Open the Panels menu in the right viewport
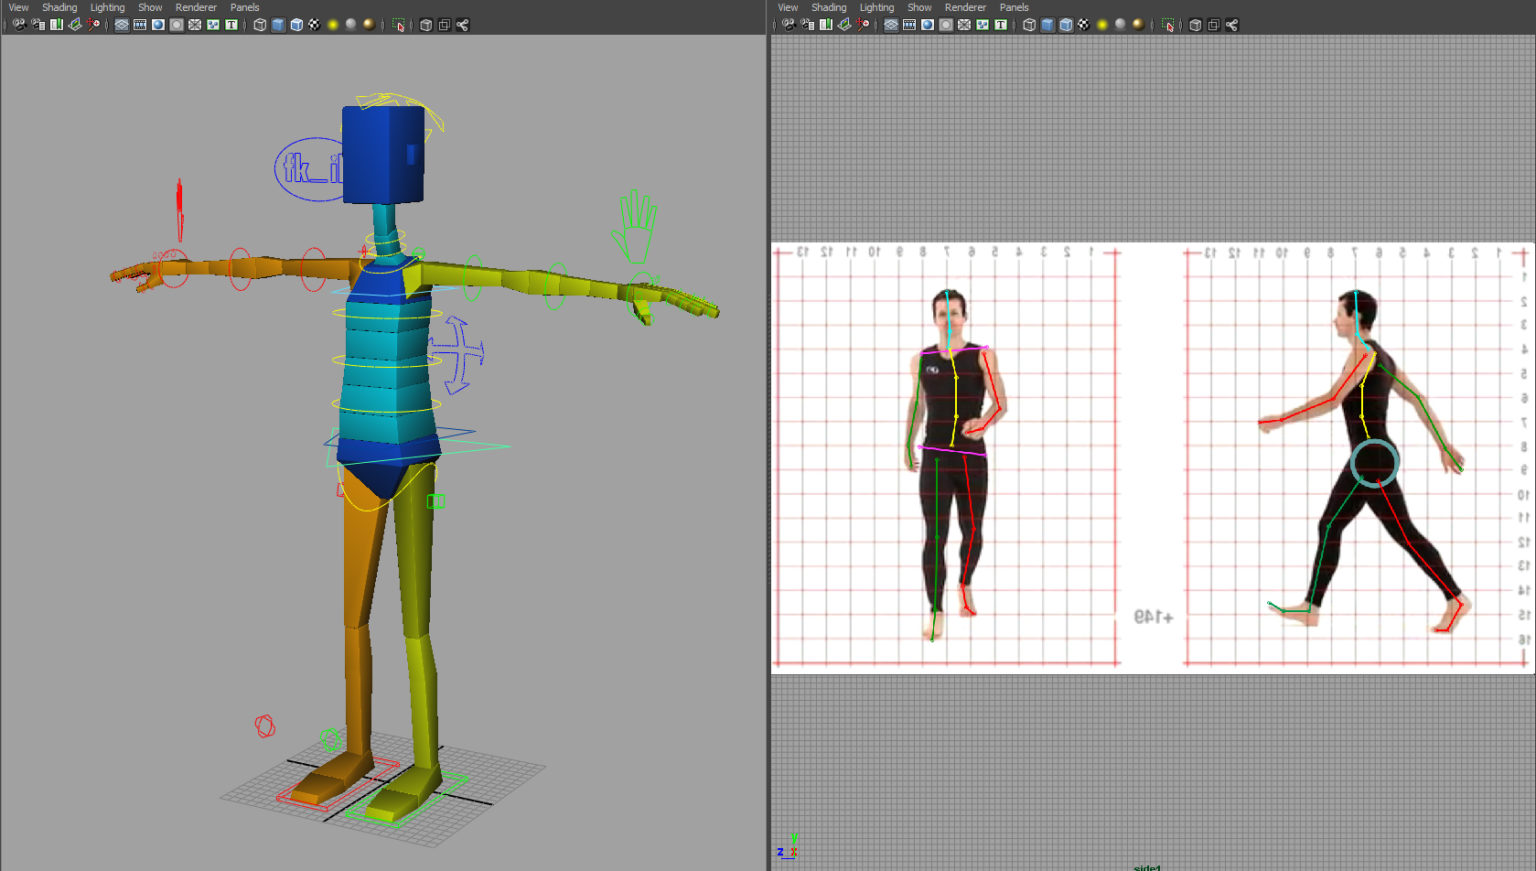This screenshot has height=871, width=1536. pyautogui.click(x=1014, y=7)
